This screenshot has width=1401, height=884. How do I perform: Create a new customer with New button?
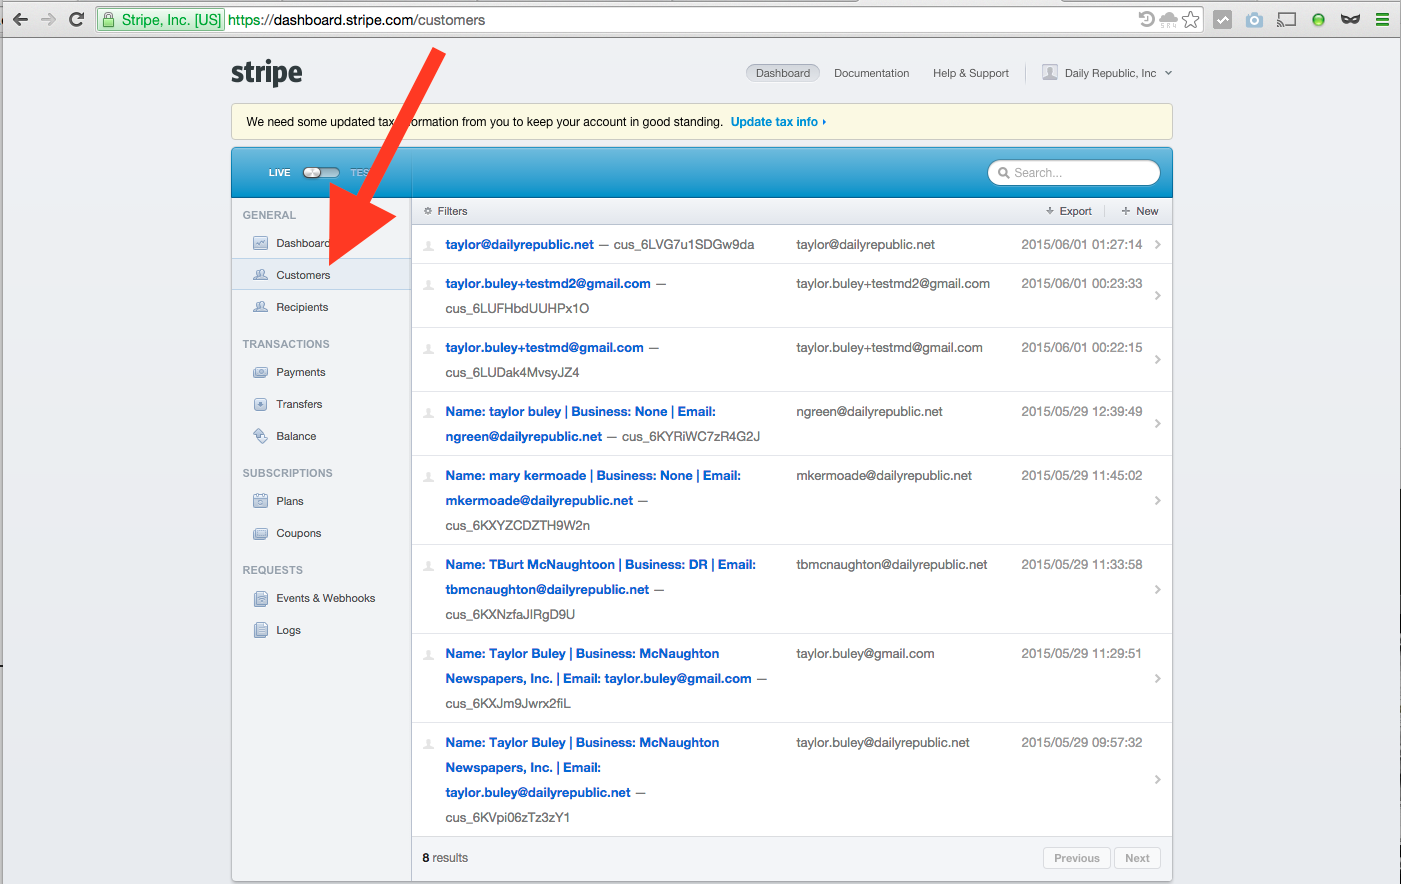pyautogui.click(x=1140, y=211)
